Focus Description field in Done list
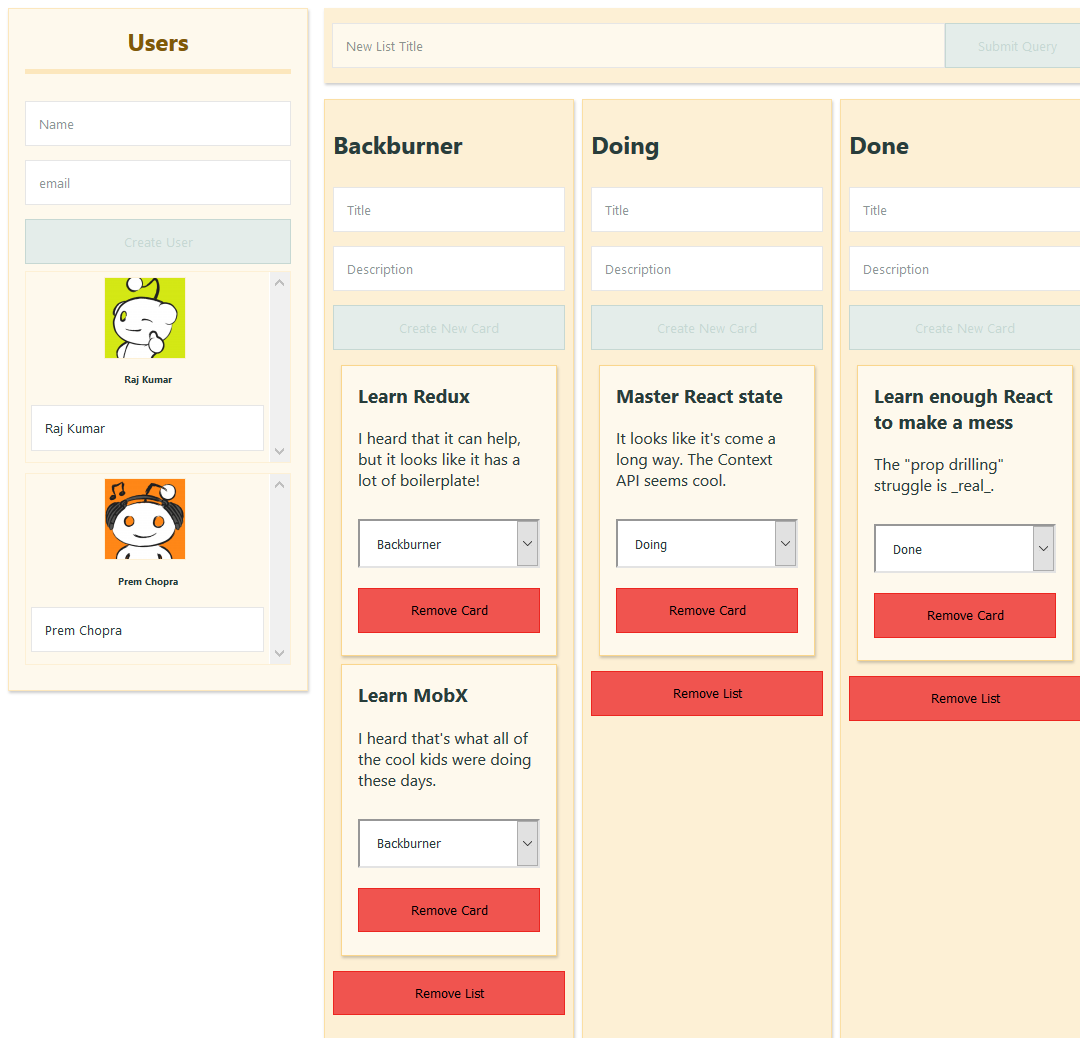 click(964, 269)
